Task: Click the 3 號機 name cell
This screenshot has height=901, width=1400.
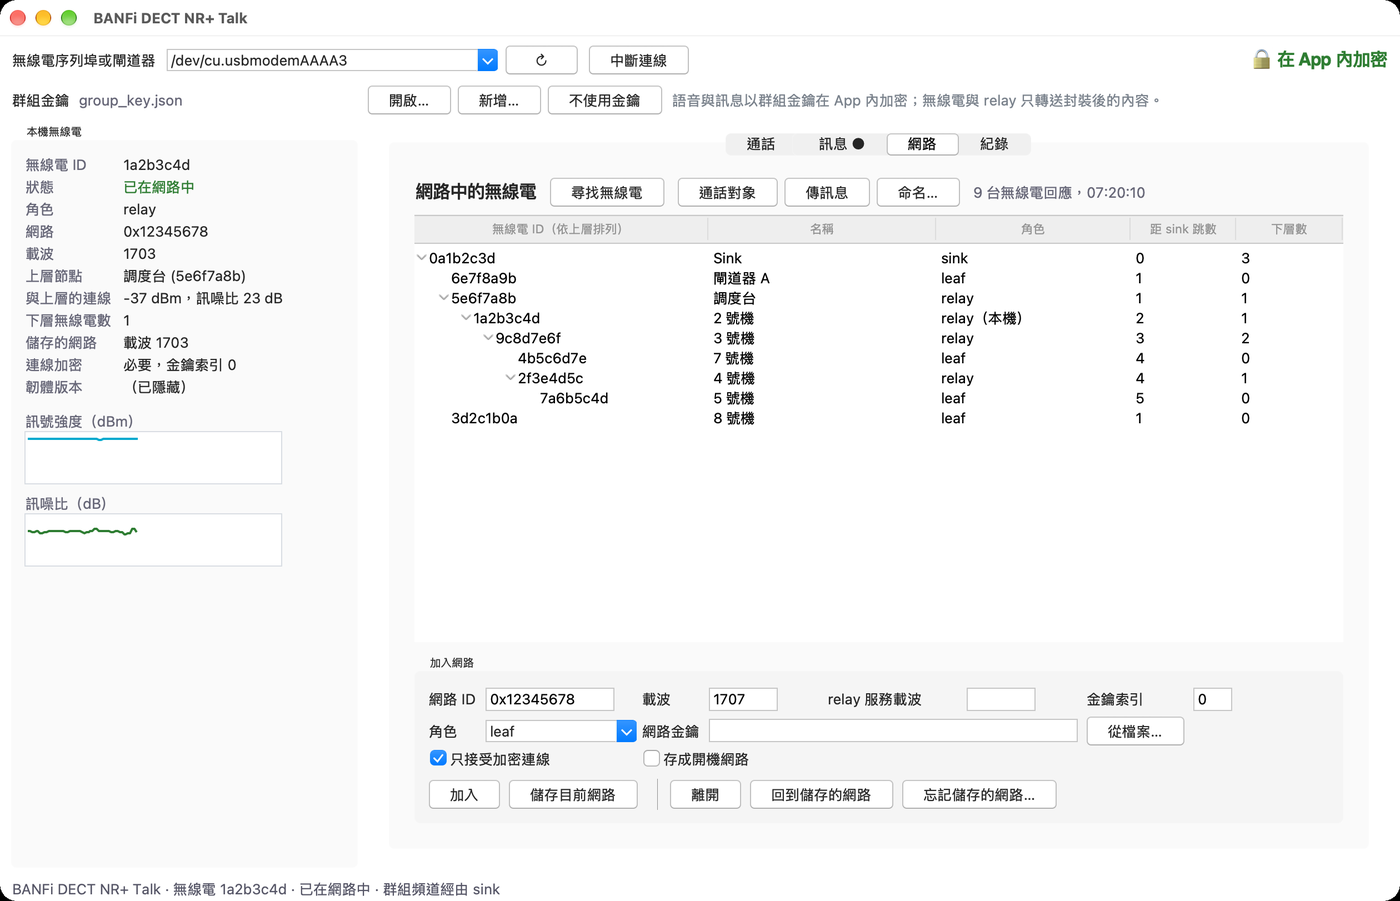Action: tap(734, 338)
